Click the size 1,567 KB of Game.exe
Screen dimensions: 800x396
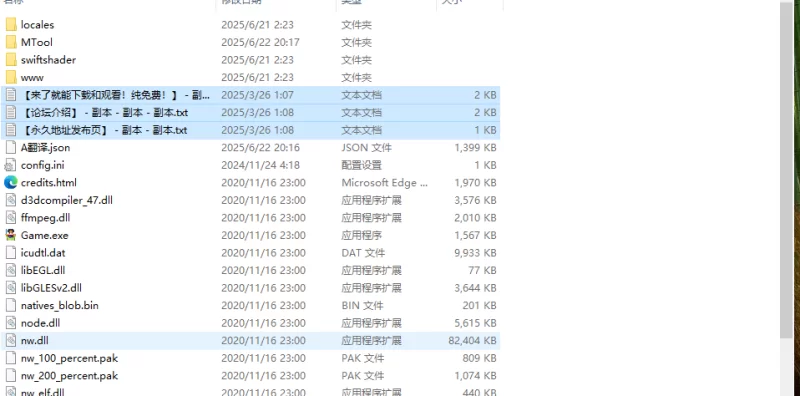coord(475,235)
